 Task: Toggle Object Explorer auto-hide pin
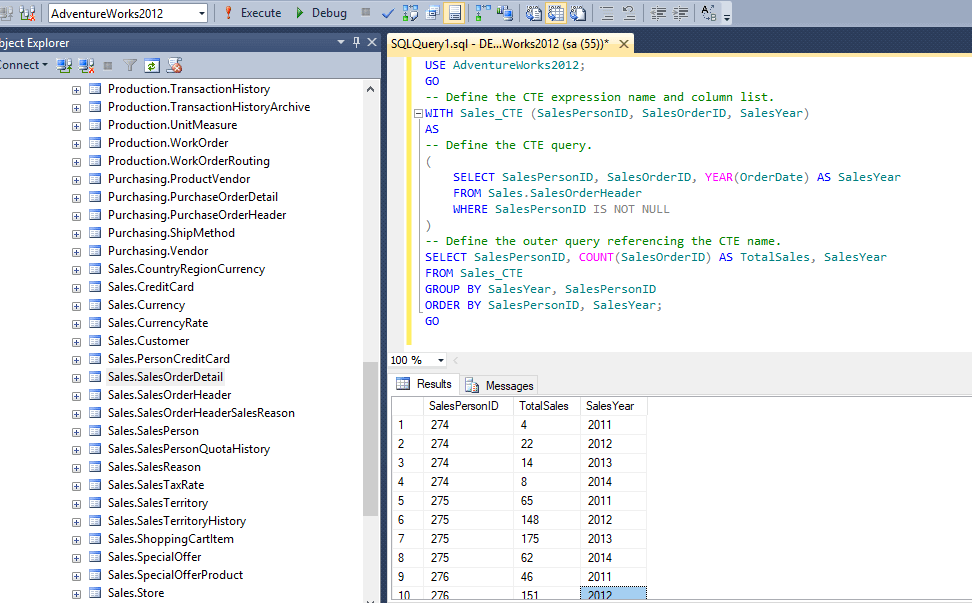355,42
